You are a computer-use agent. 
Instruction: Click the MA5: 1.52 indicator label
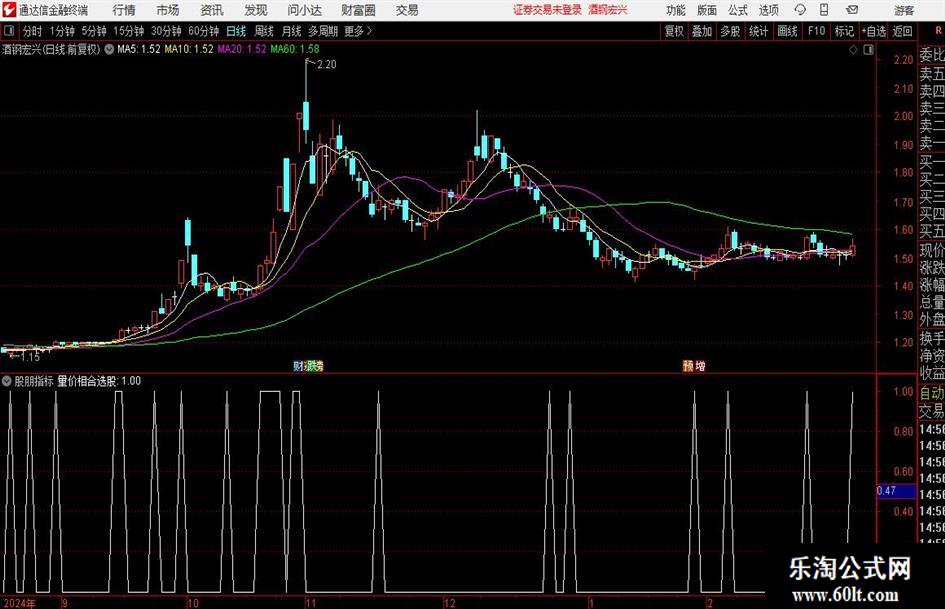(139, 49)
